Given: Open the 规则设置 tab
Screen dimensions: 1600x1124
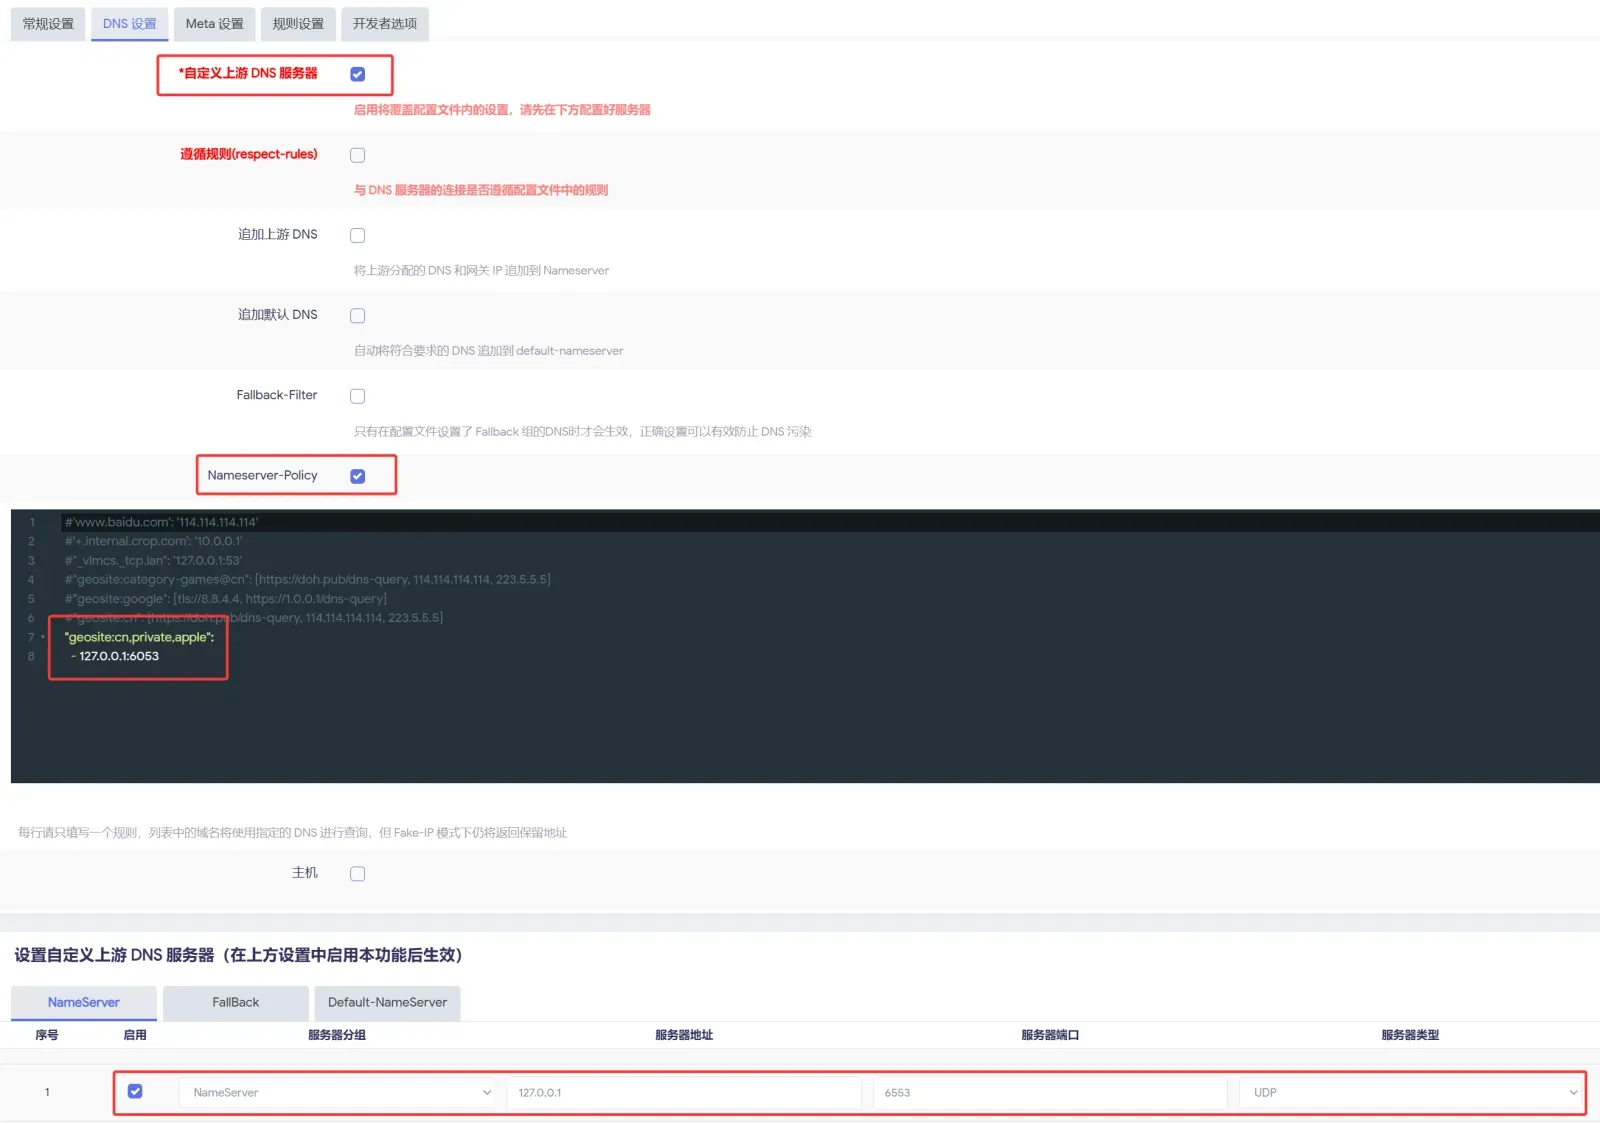Looking at the screenshot, I should 298,23.
